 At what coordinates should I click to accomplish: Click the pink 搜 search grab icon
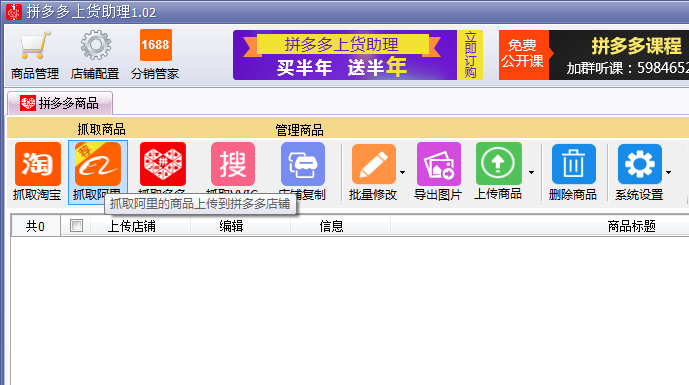click(233, 164)
